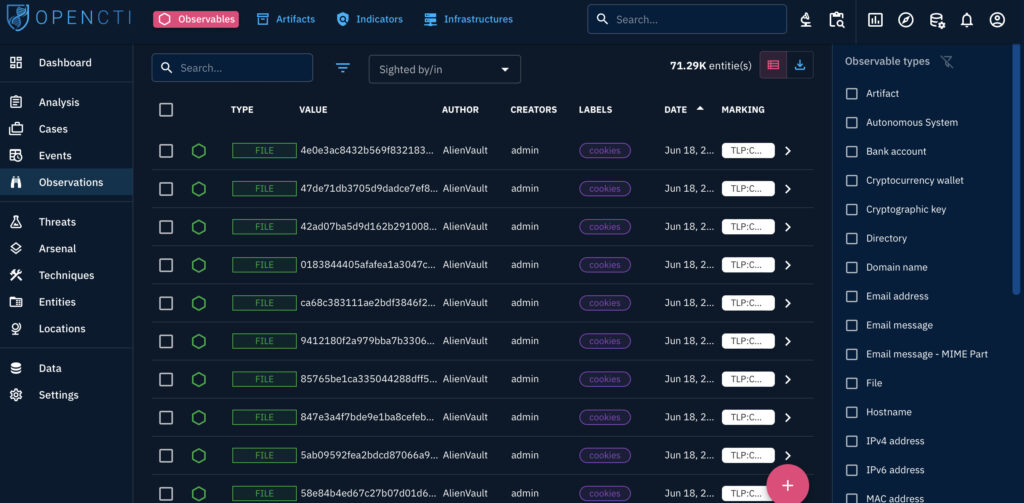Click the microscope enrichment icon
This screenshot has width=1024, height=503.
point(806,20)
